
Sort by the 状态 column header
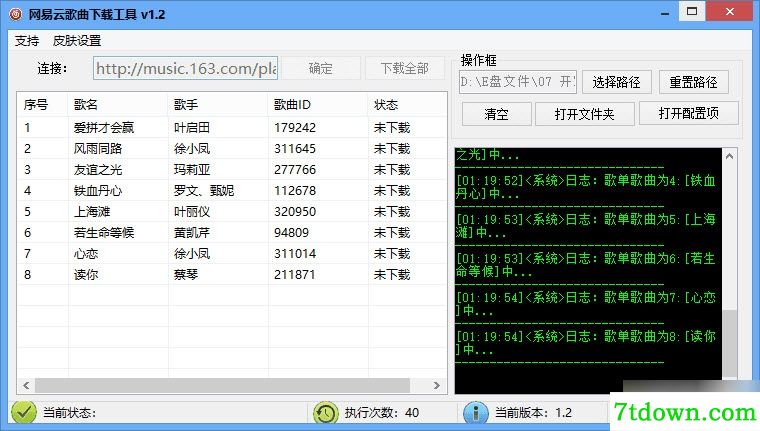[x=407, y=105]
